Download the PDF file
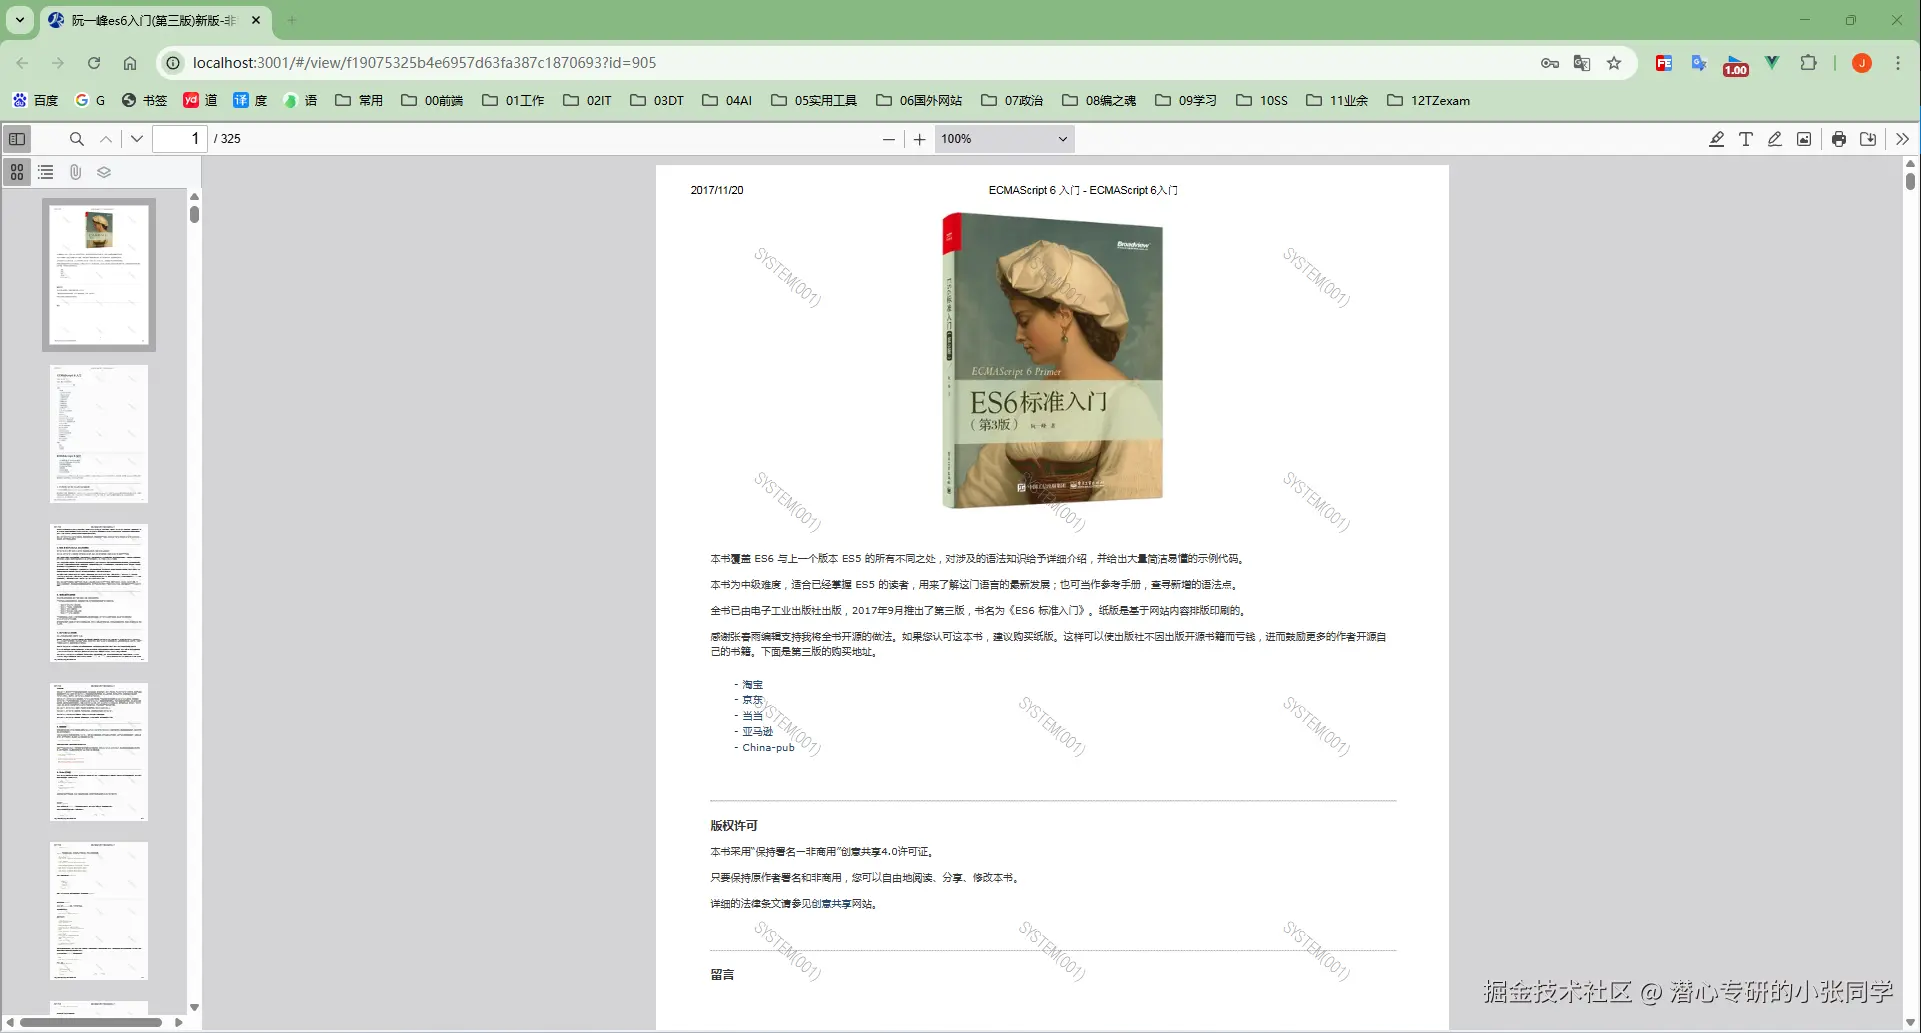 (x=1867, y=139)
